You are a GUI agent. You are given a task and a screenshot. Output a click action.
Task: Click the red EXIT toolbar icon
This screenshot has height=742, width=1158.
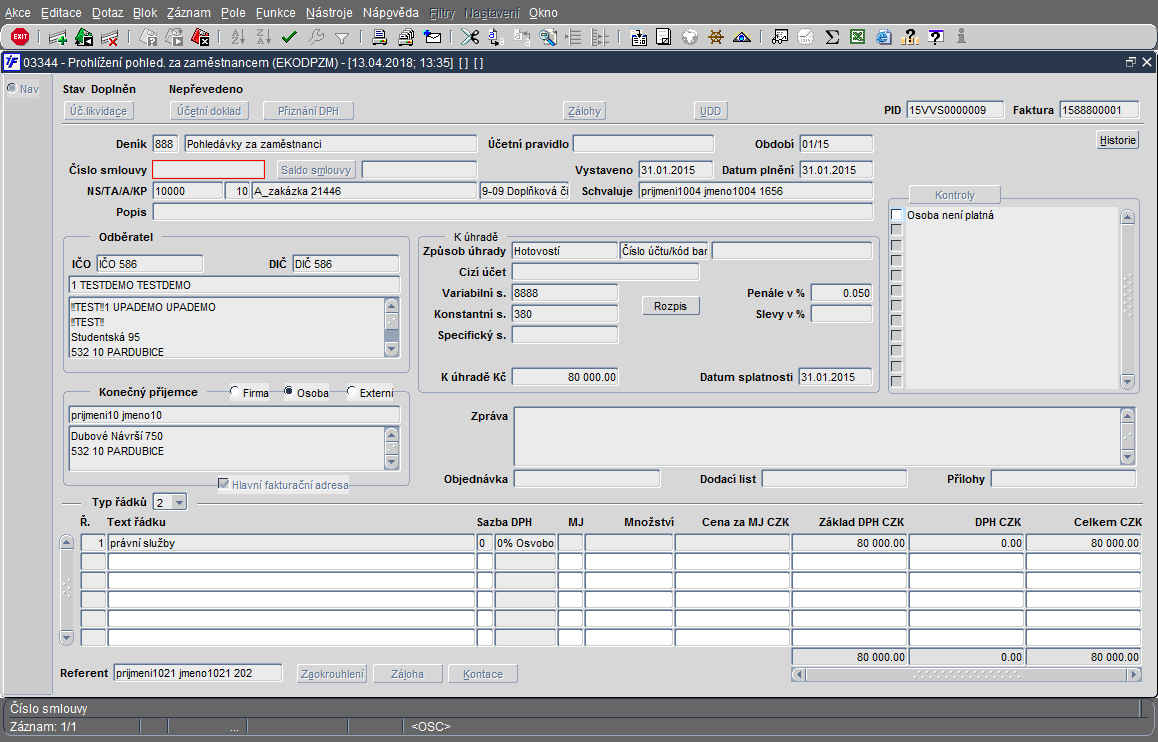(19, 37)
